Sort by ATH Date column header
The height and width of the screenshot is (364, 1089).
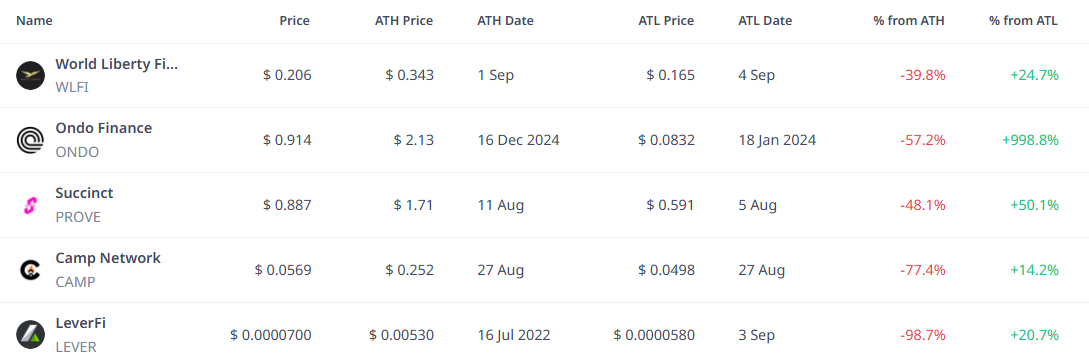tap(506, 21)
